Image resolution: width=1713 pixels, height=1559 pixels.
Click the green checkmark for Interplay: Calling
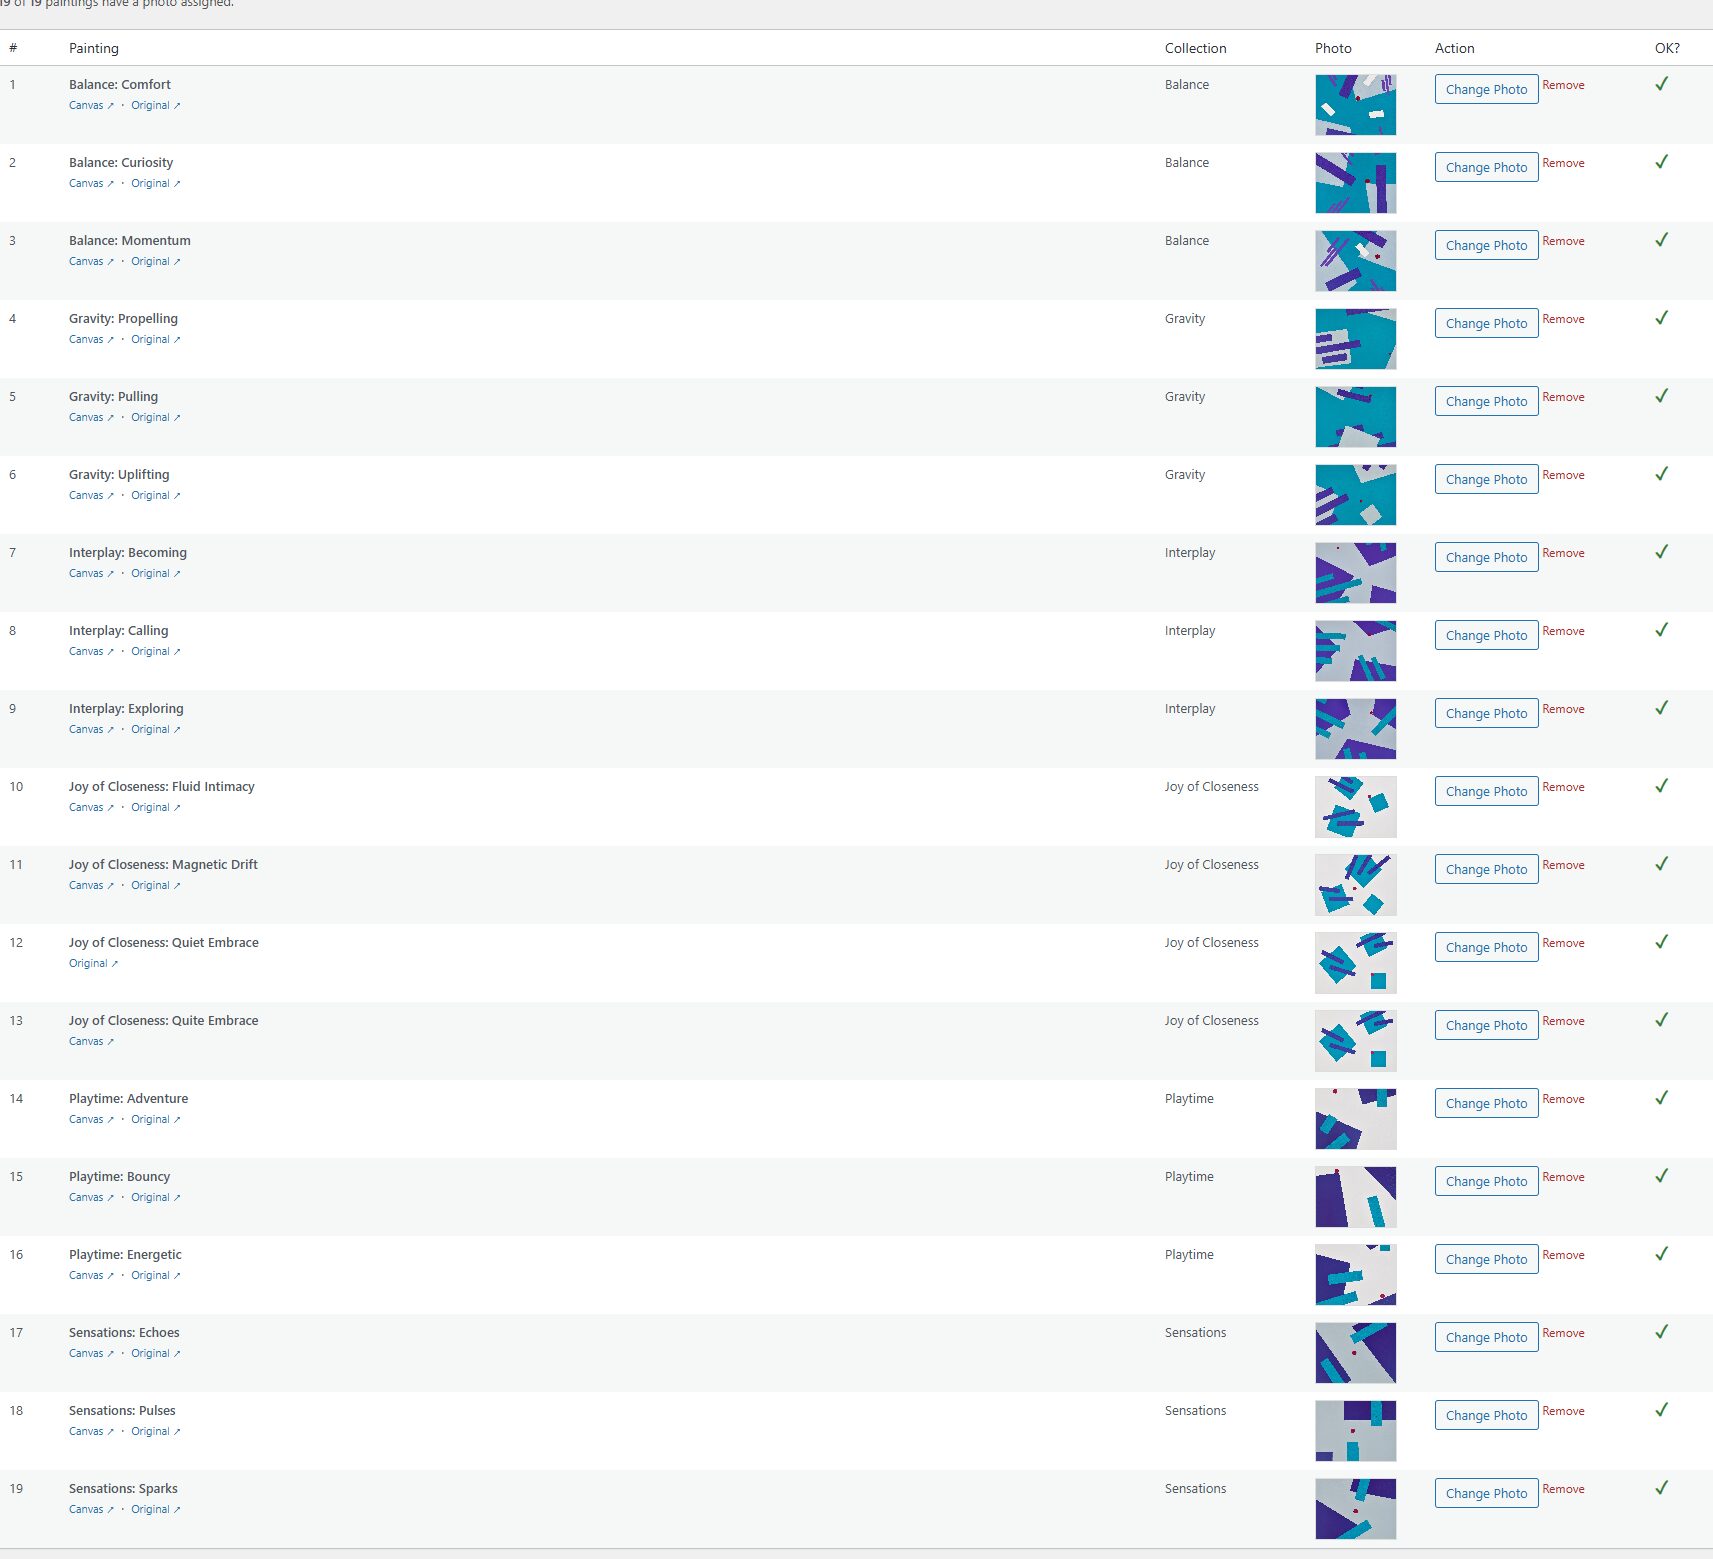(1661, 630)
